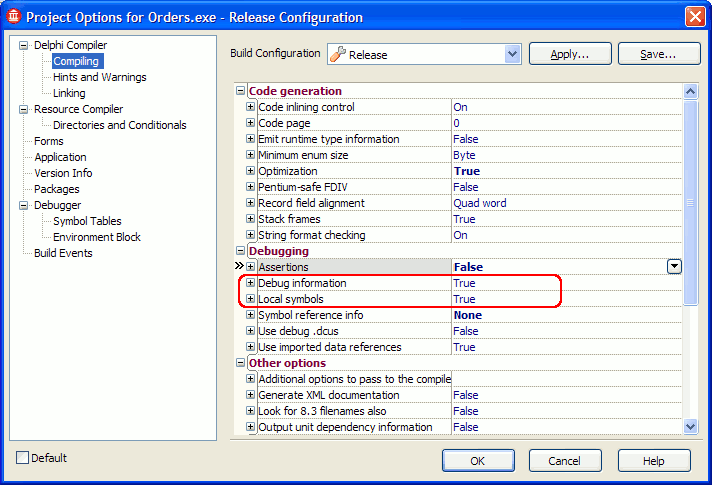Collapse the Debugging section
The width and height of the screenshot is (712, 485).
click(241, 251)
